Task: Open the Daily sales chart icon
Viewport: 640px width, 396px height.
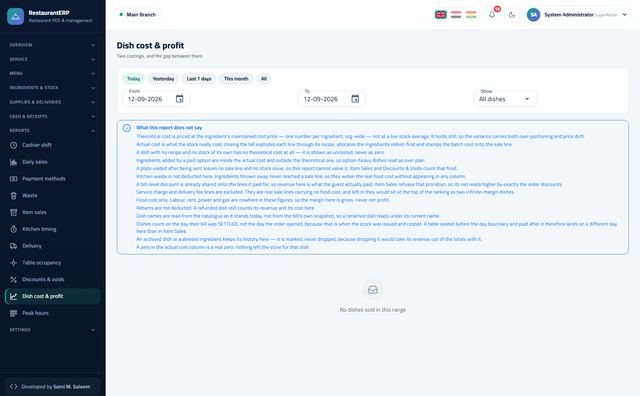Action: click(13, 162)
